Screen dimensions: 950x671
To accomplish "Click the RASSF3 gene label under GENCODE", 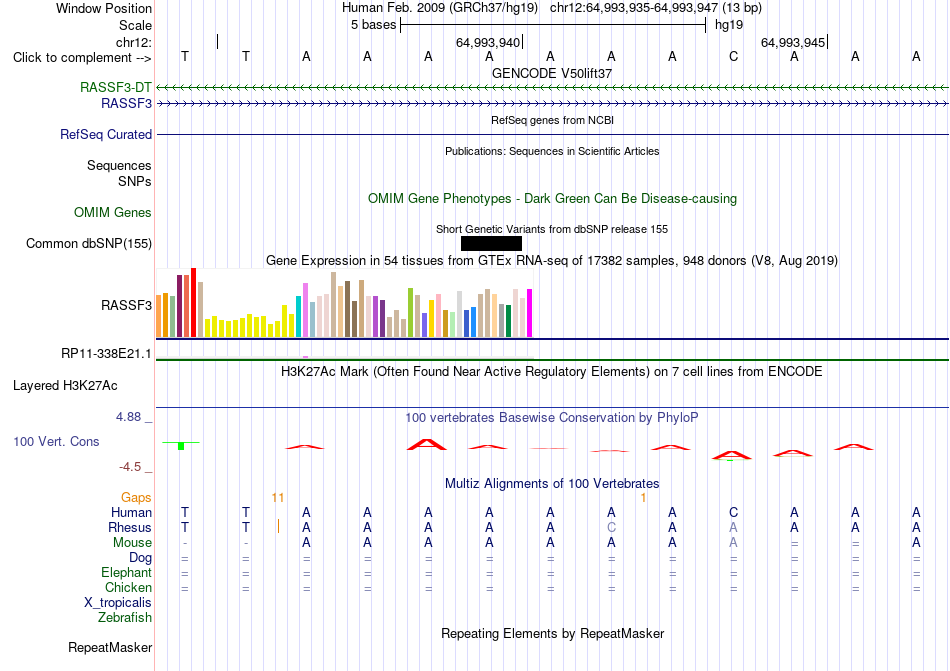I will pos(127,104).
